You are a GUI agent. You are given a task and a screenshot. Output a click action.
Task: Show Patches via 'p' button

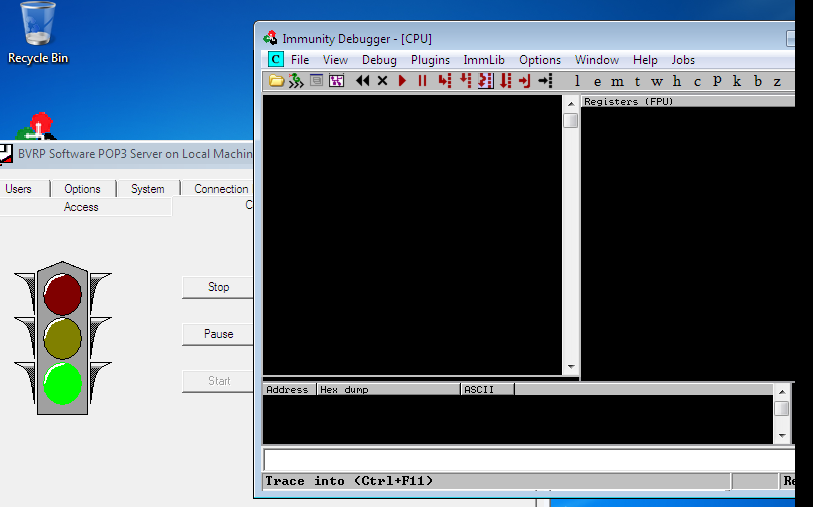point(717,81)
